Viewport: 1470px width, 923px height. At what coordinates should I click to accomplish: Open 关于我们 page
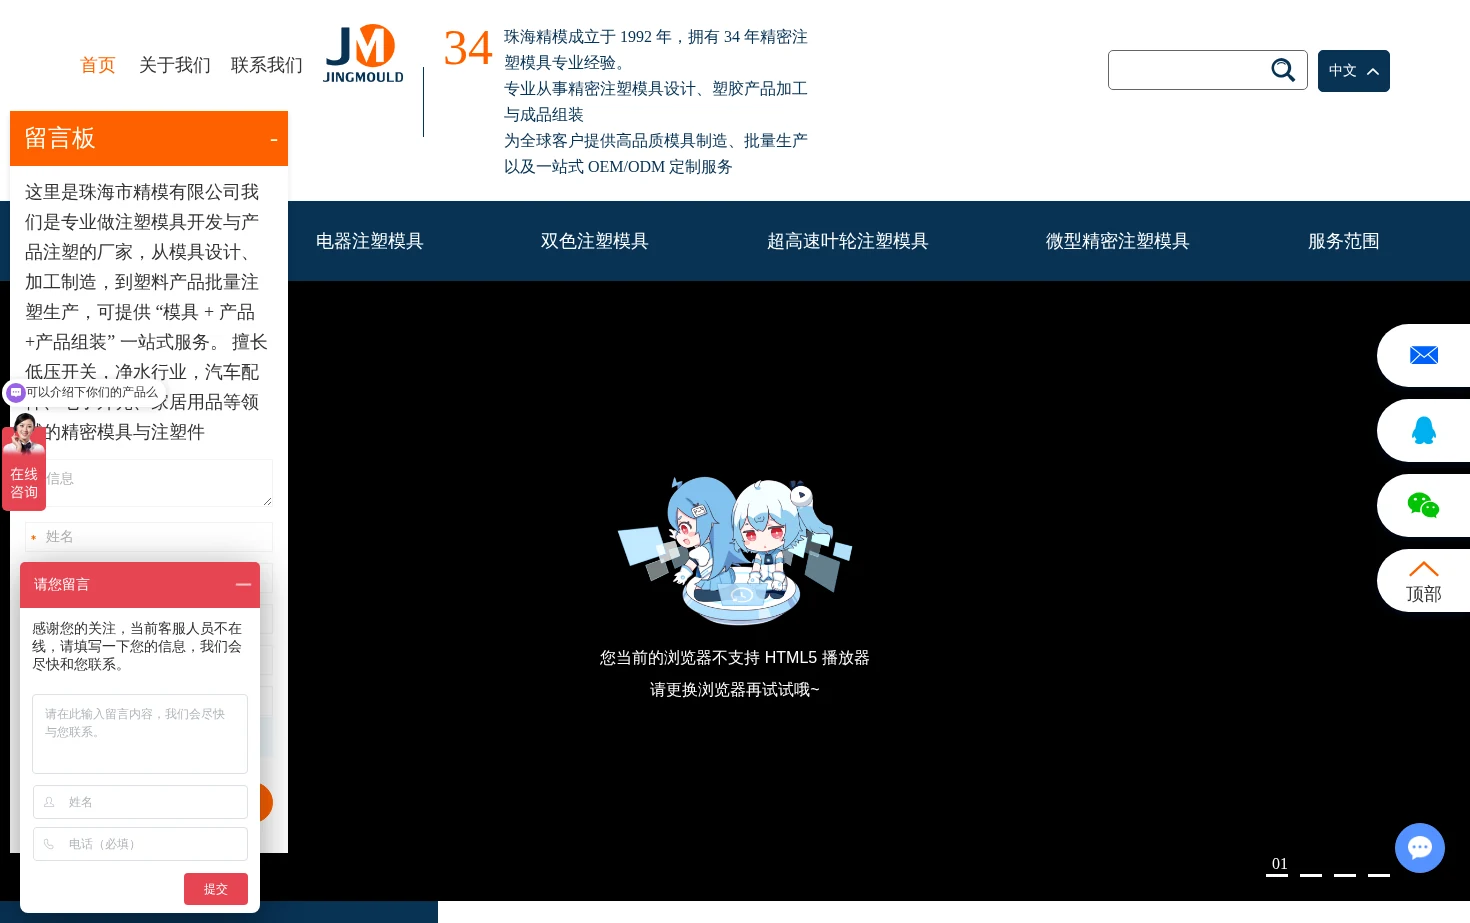click(x=175, y=65)
